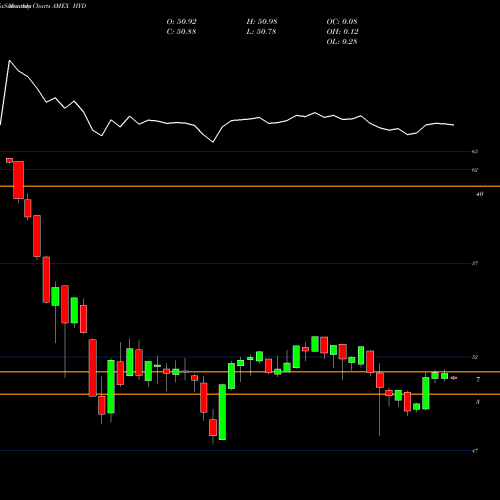Click the price axis label "47"
This screenshot has height=500, width=500.
pos(475,451)
